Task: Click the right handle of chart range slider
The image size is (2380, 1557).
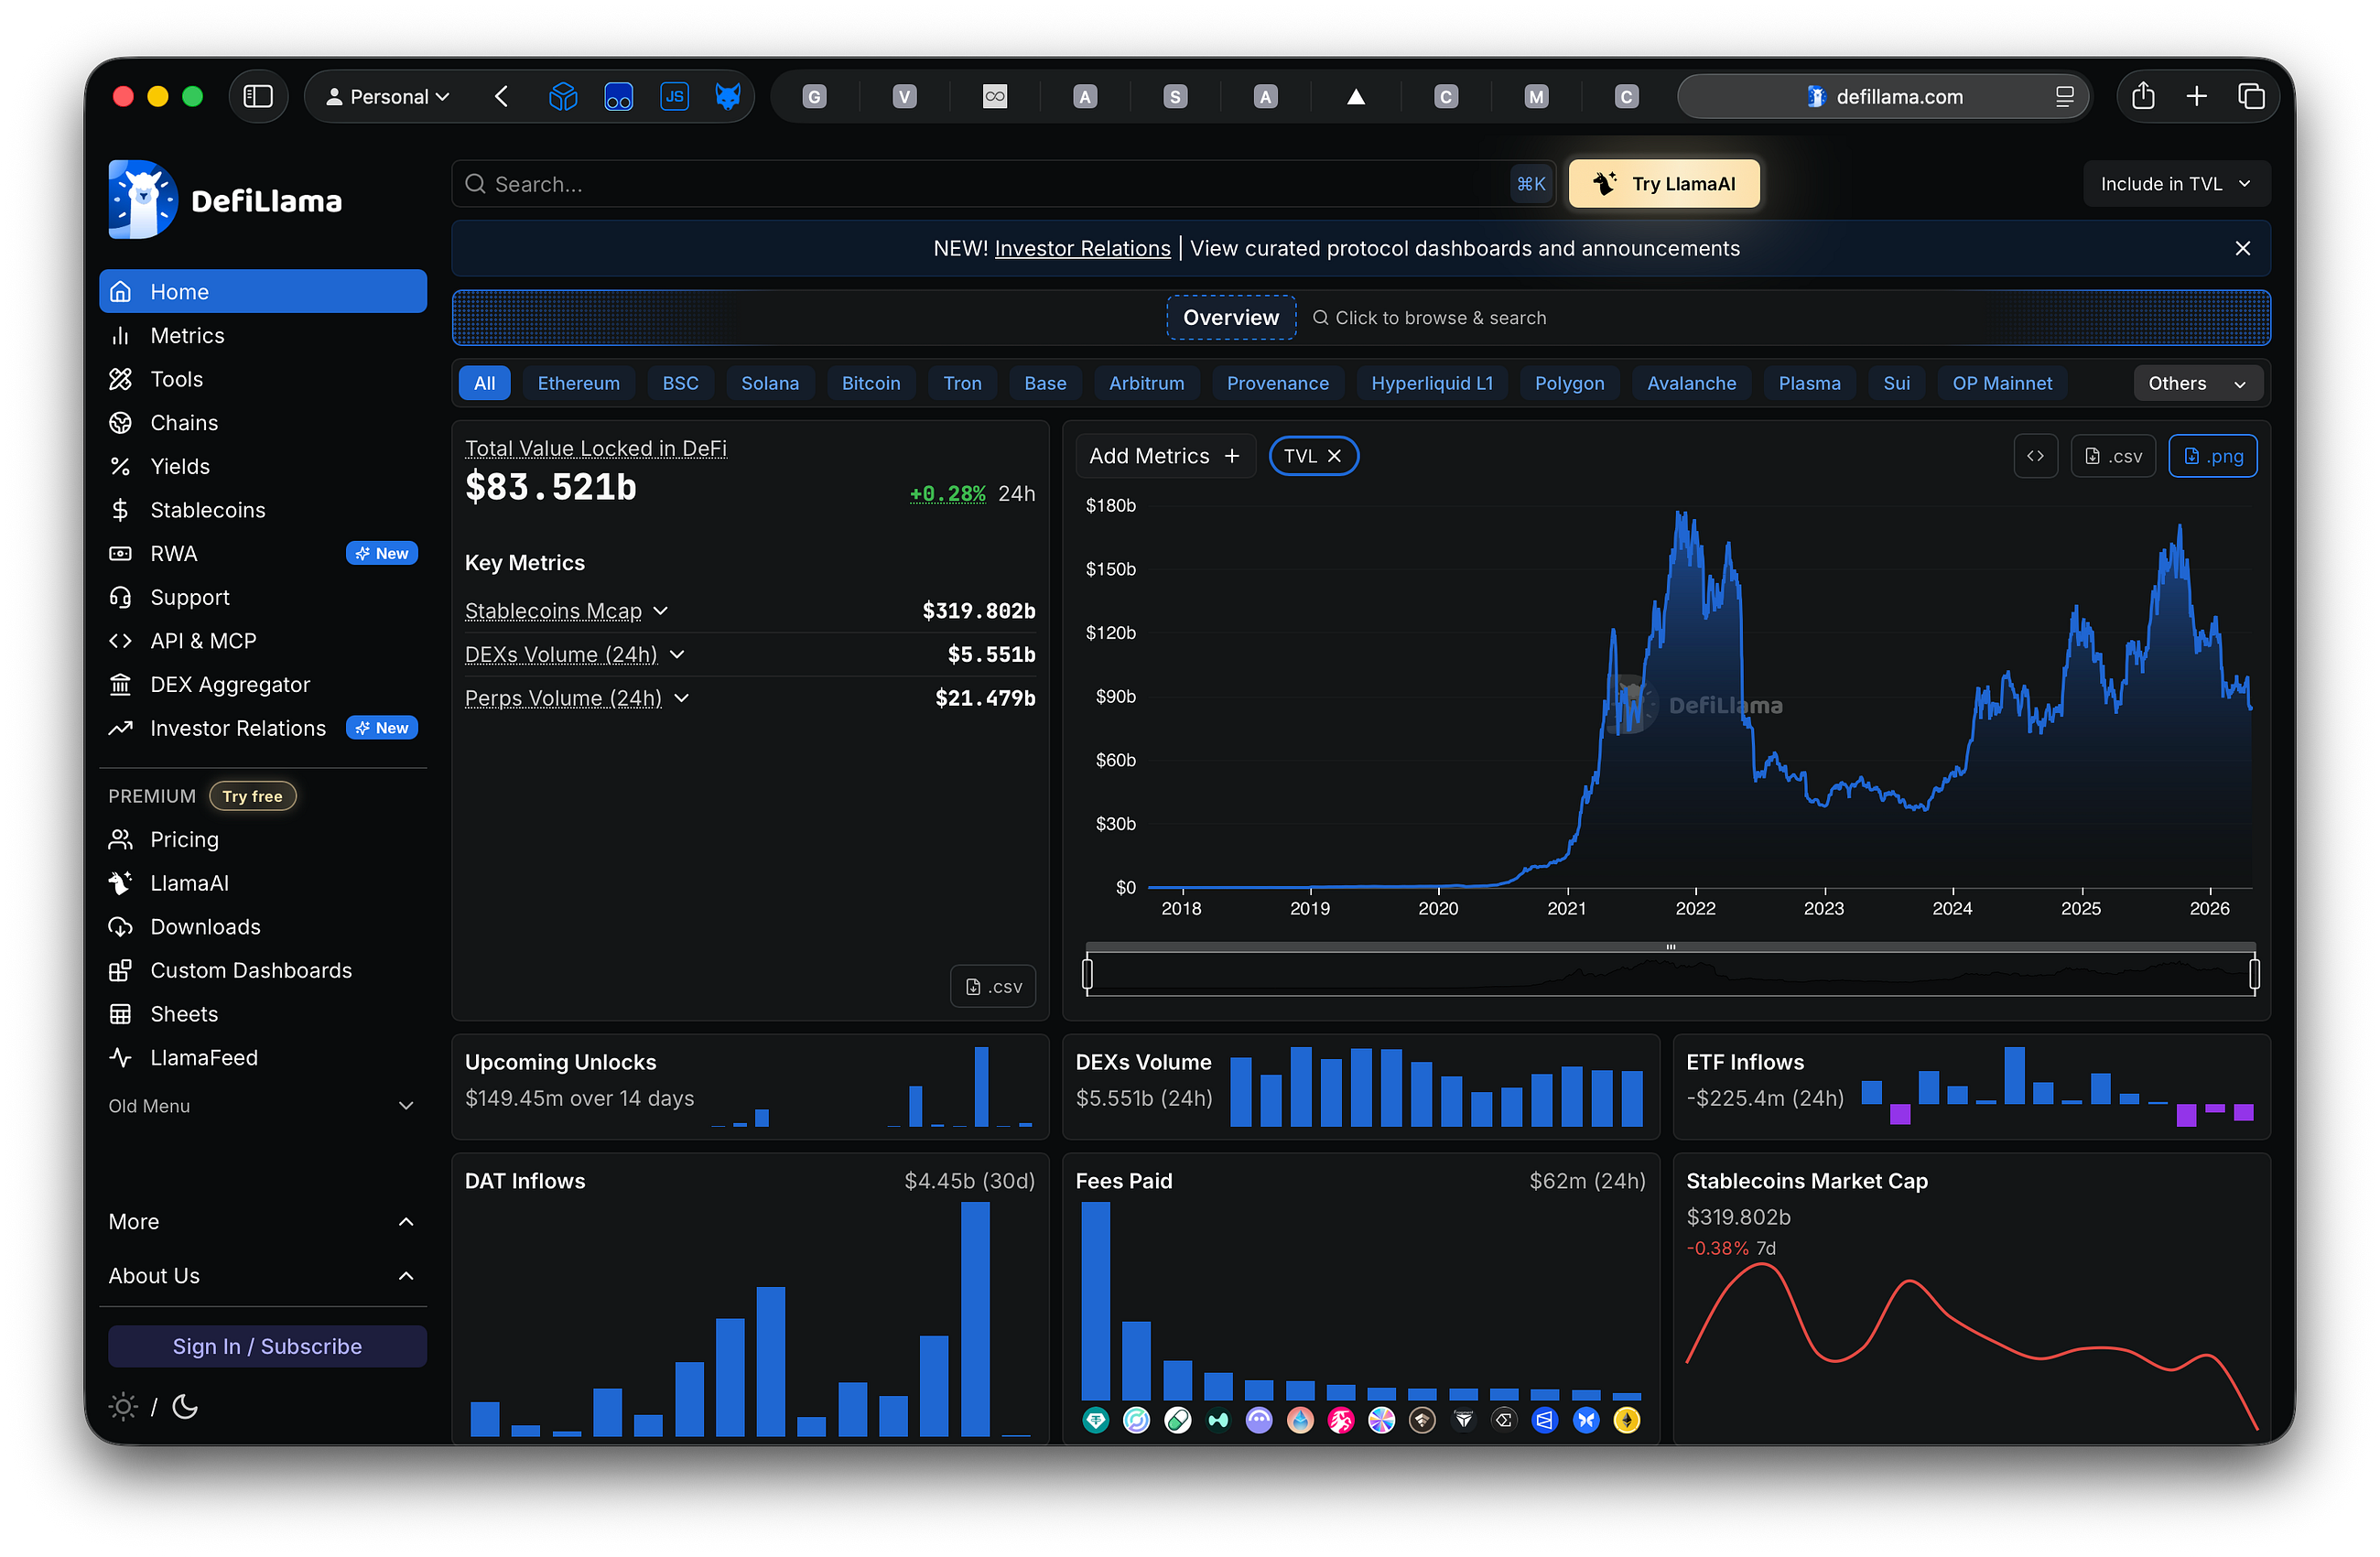Action: 2255,973
